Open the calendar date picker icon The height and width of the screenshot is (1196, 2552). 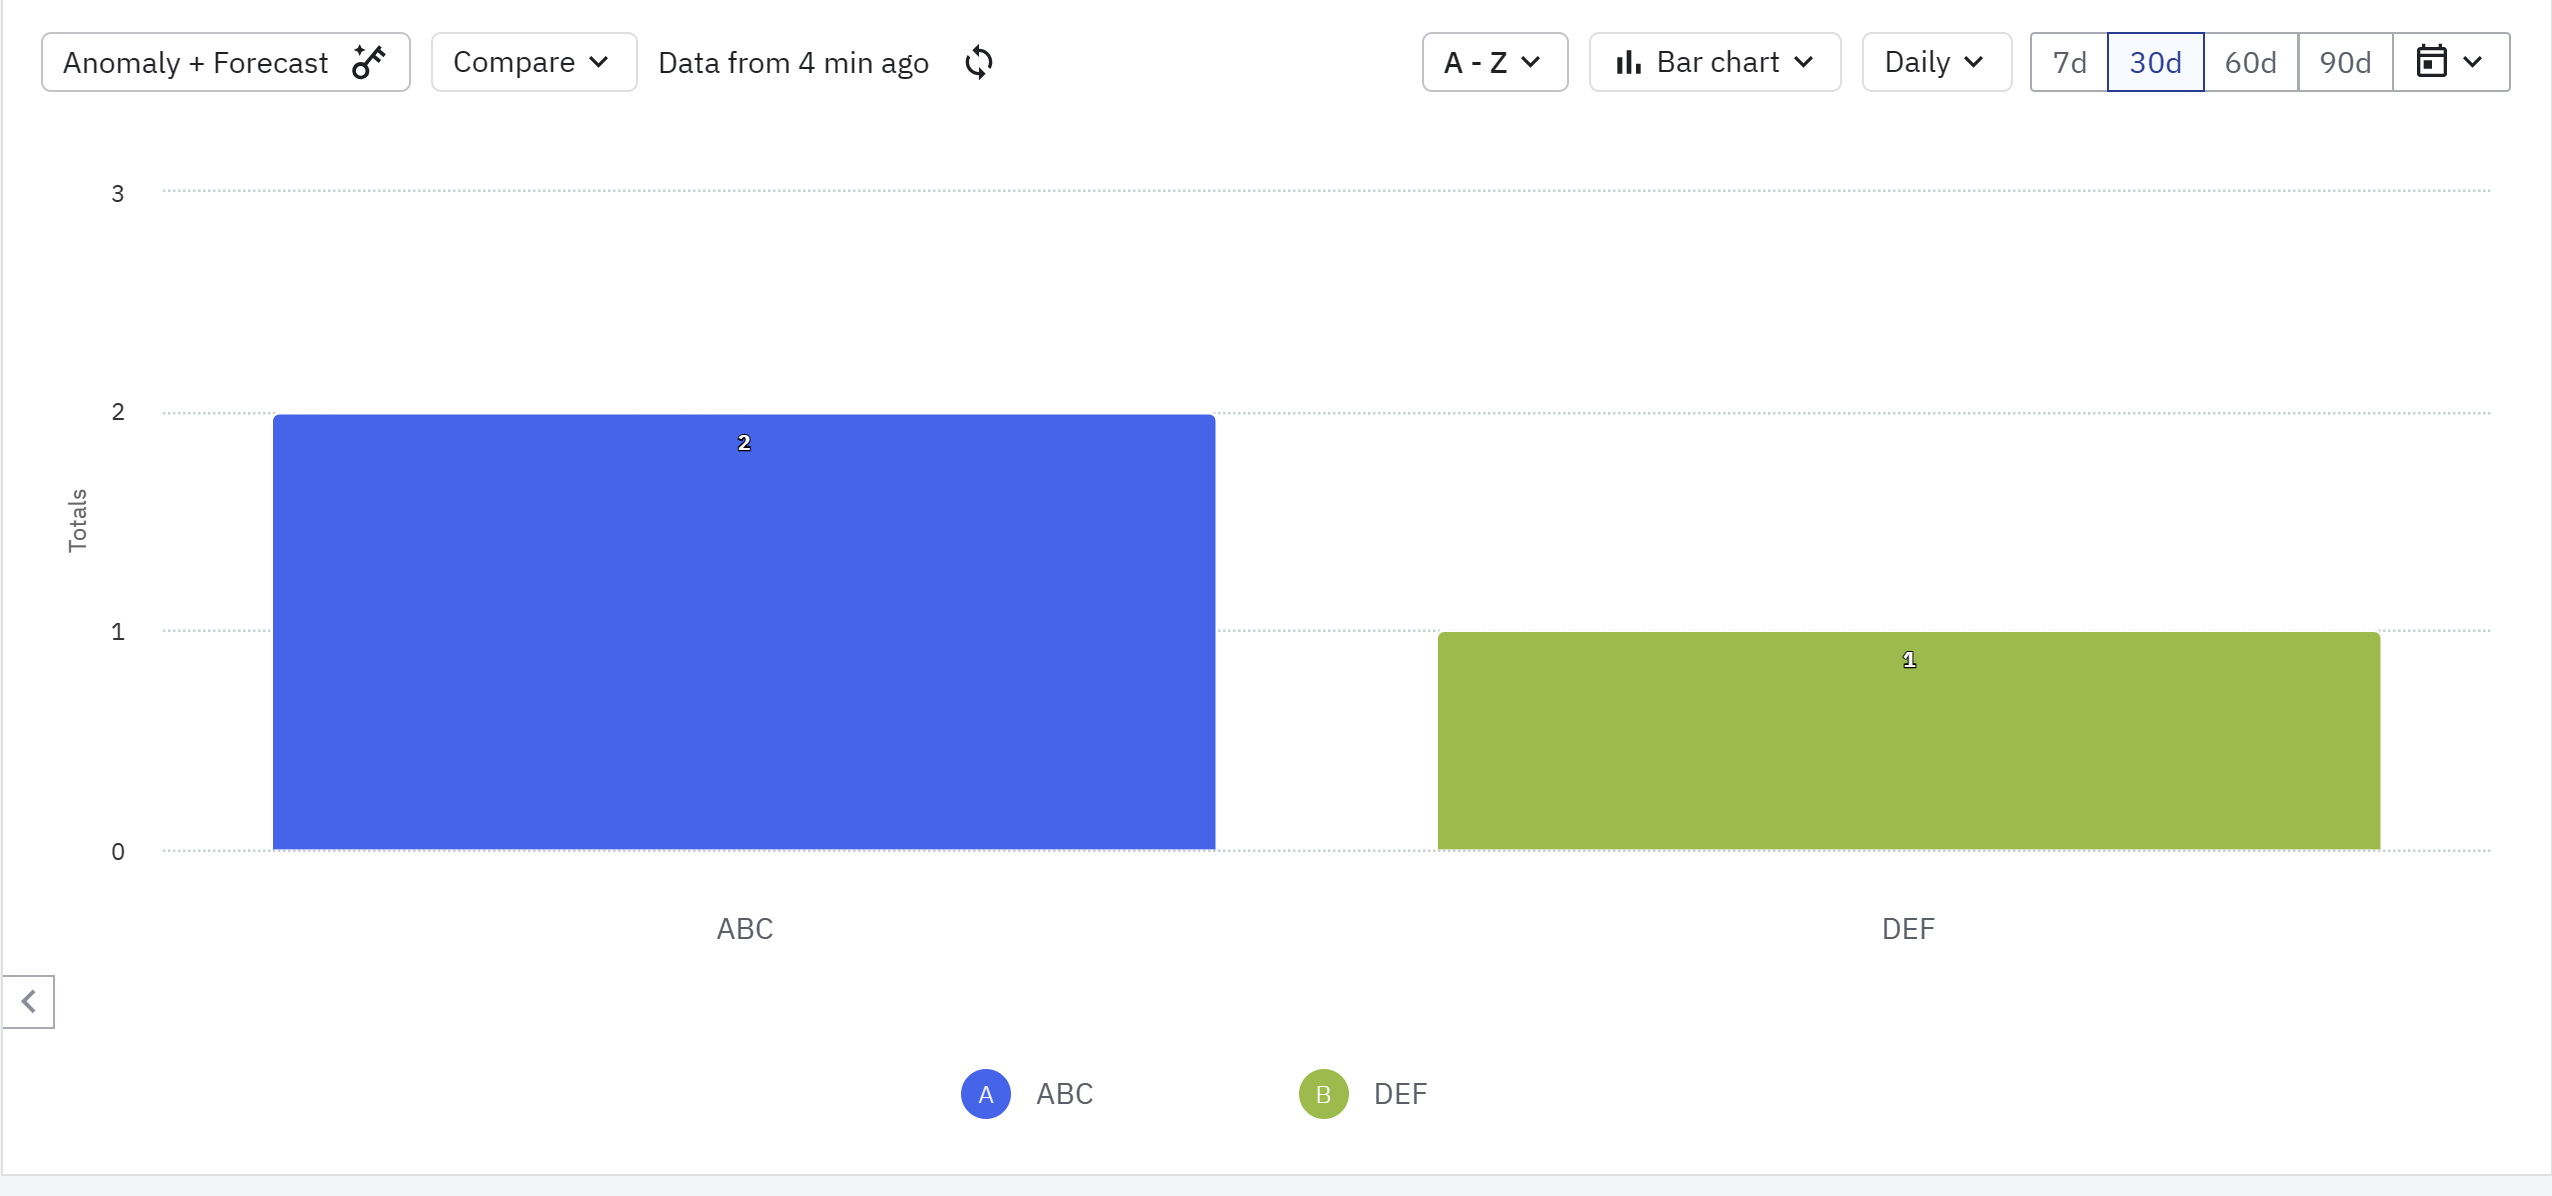[x=2431, y=62]
